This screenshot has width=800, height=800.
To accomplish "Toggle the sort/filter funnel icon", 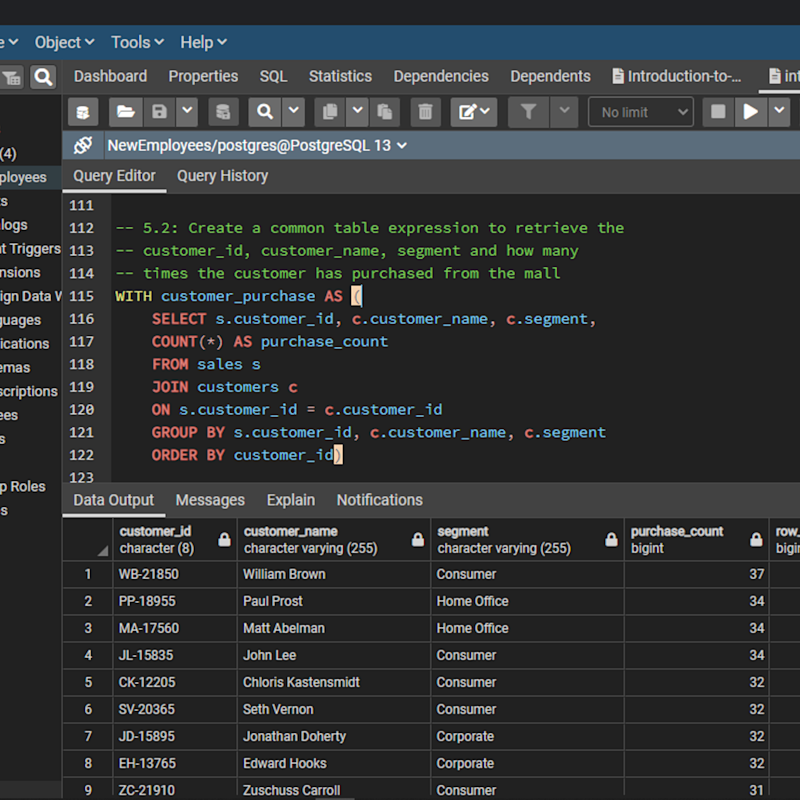I will tap(528, 111).
